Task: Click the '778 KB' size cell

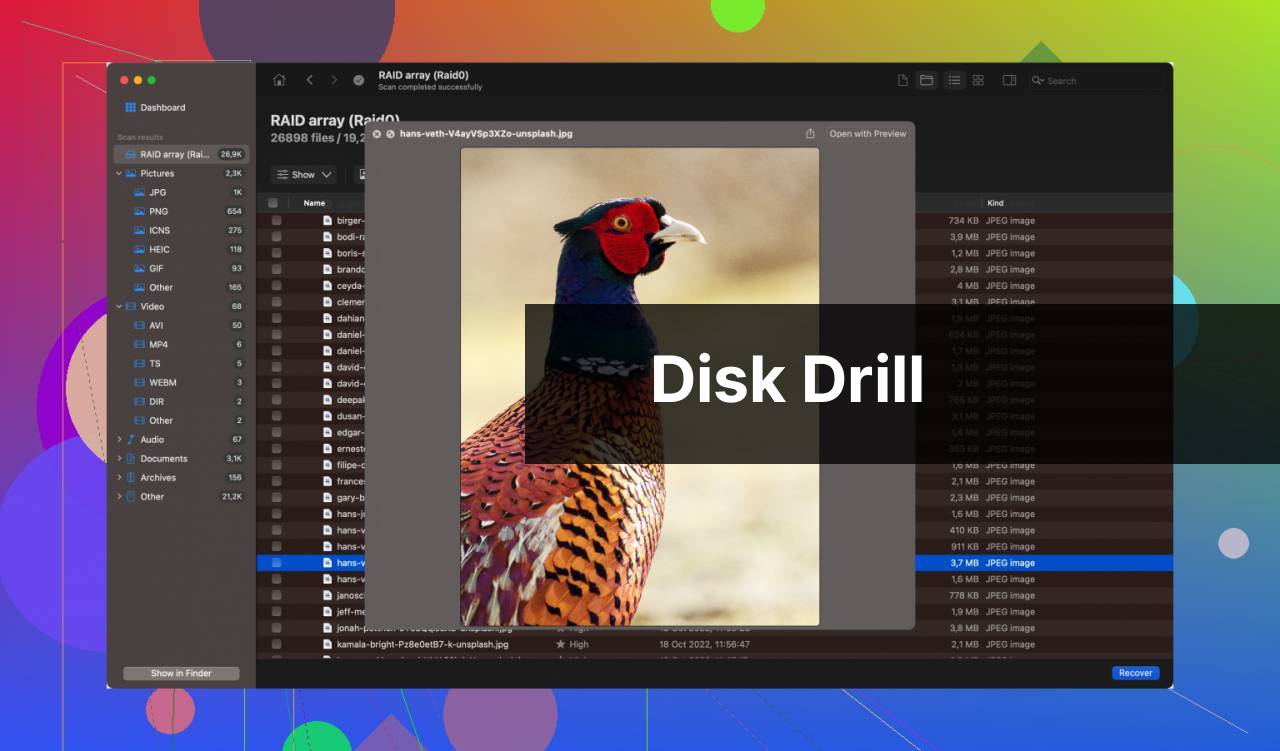Action: pyautogui.click(x=964, y=595)
